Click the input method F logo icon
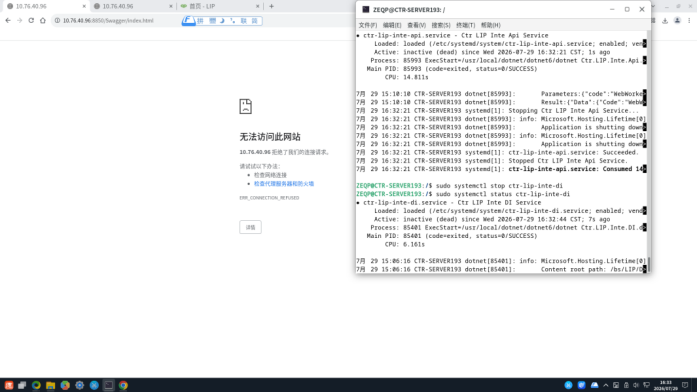This screenshot has height=392, width=697. click(188, 20)
